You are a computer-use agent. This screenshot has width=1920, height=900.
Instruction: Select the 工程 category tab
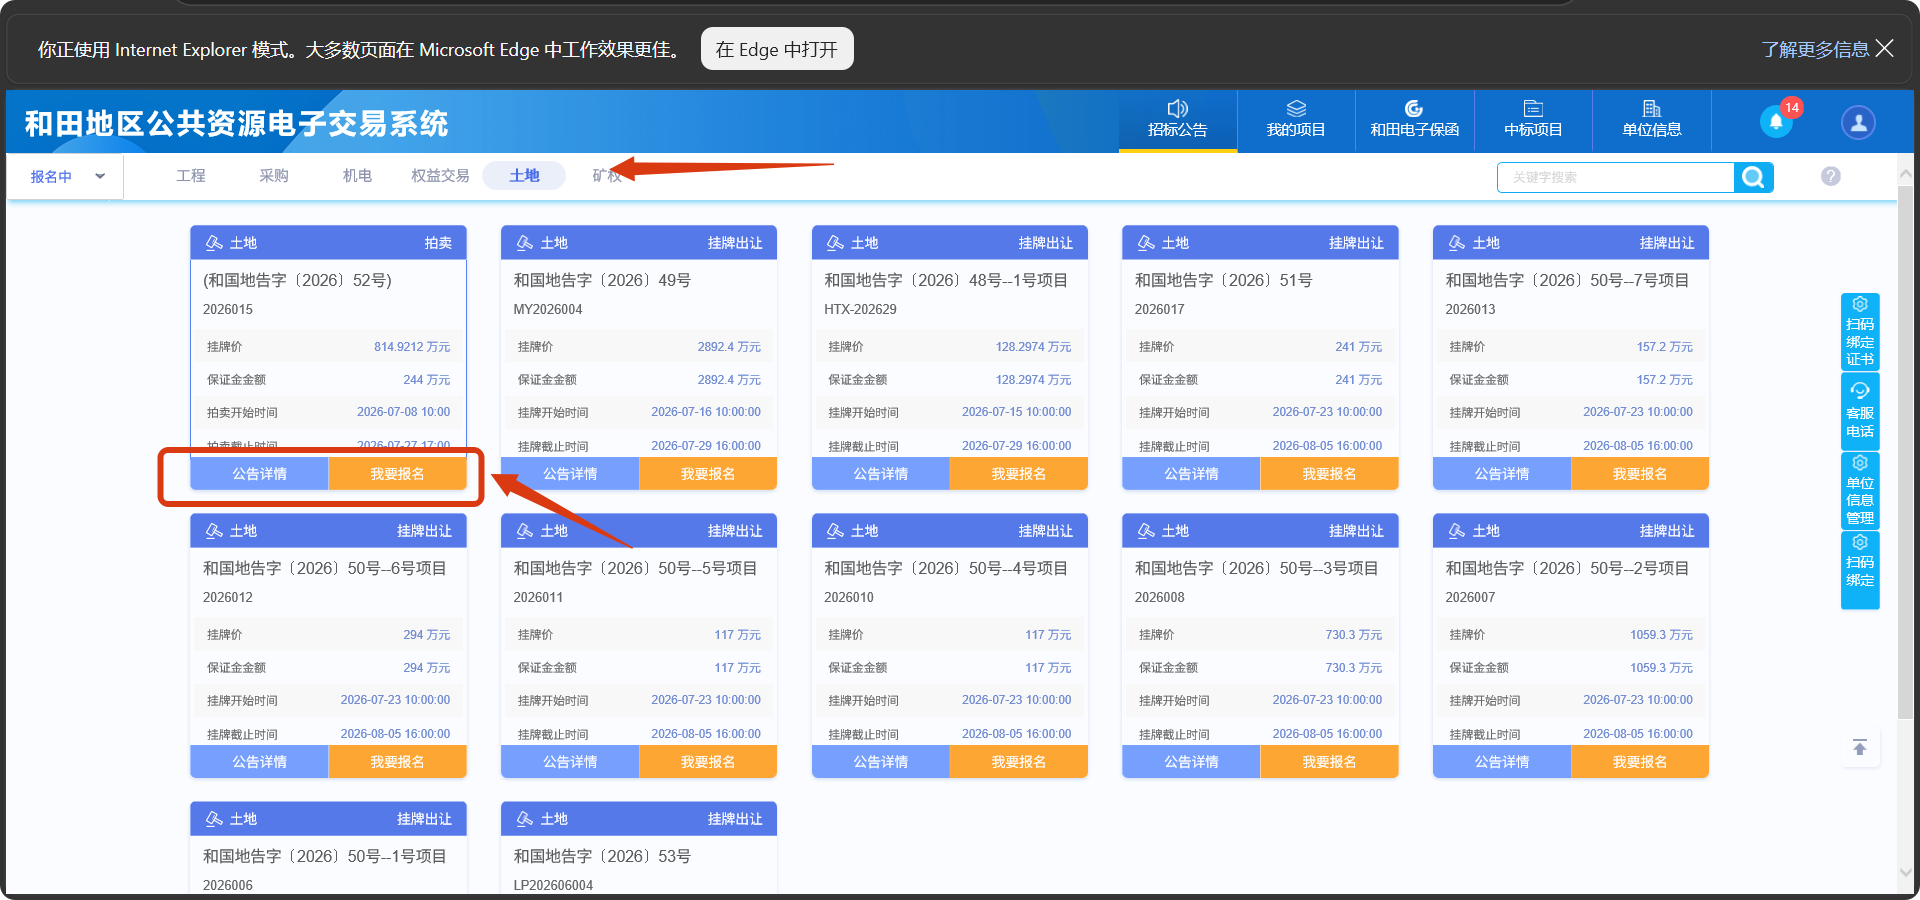click(x=191, y=176)
